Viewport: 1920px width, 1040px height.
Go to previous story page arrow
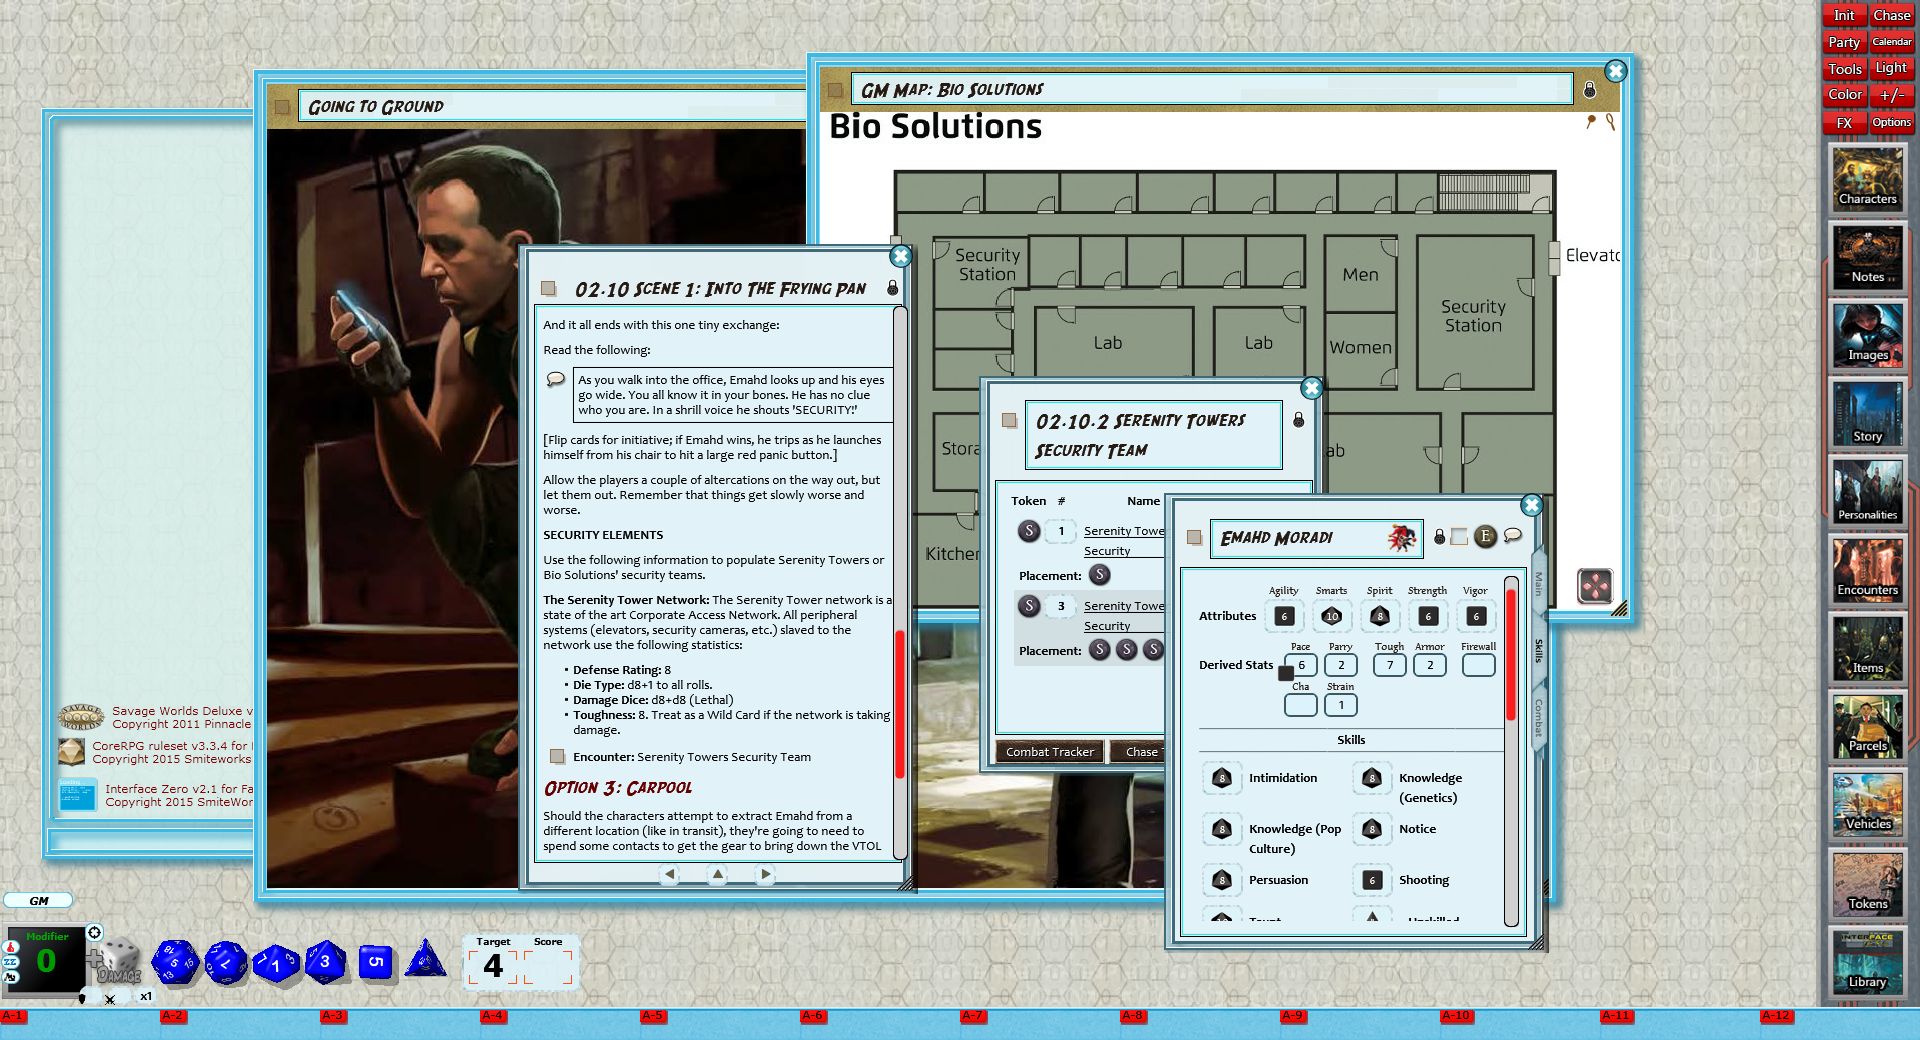tap(670, 874)
